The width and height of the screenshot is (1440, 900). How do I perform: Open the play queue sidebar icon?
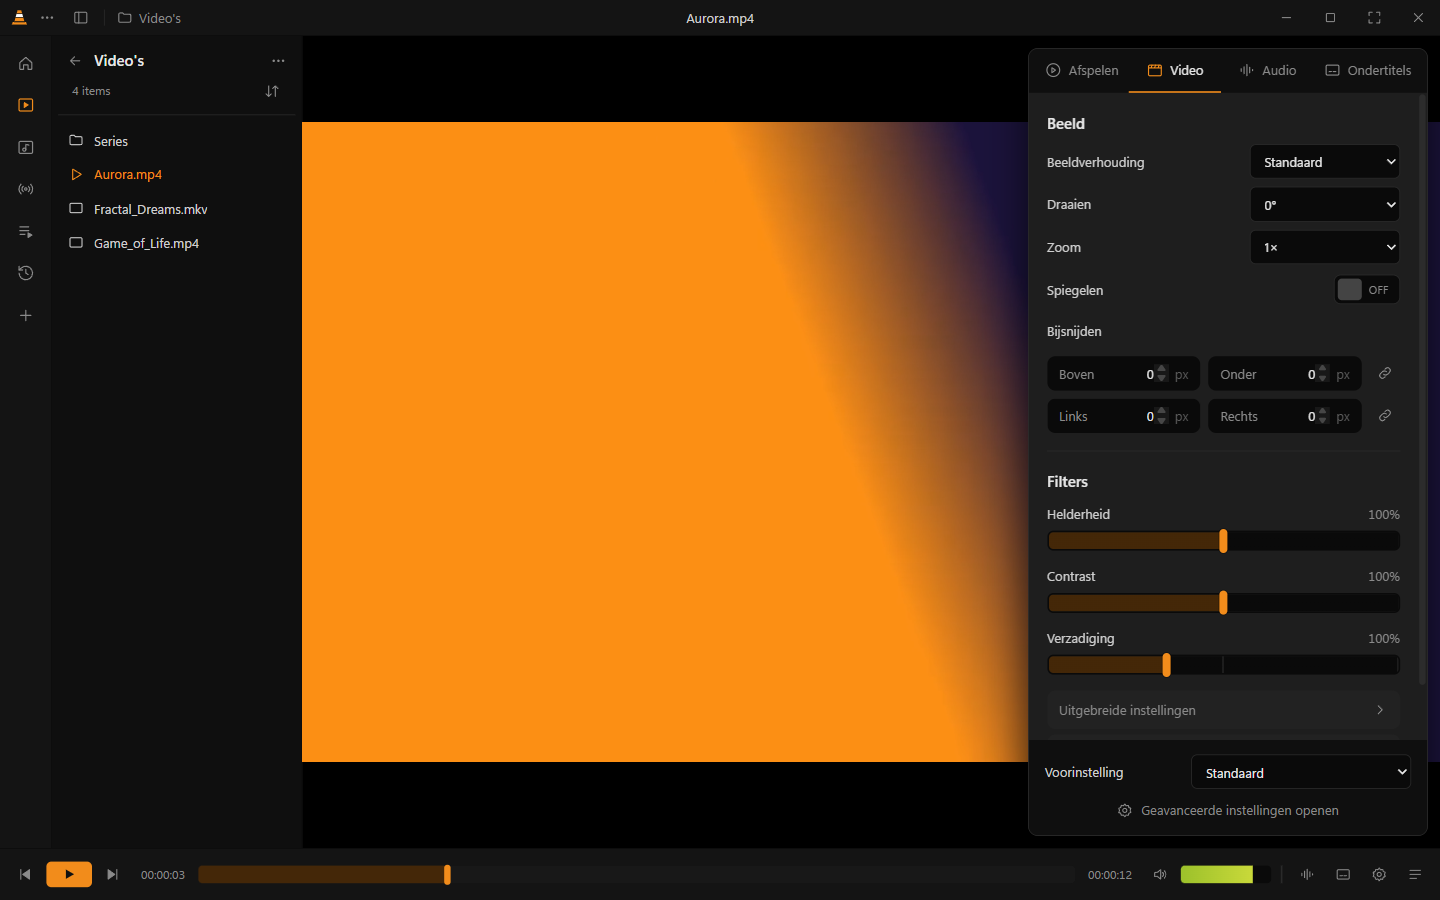(x=26, y=231)
